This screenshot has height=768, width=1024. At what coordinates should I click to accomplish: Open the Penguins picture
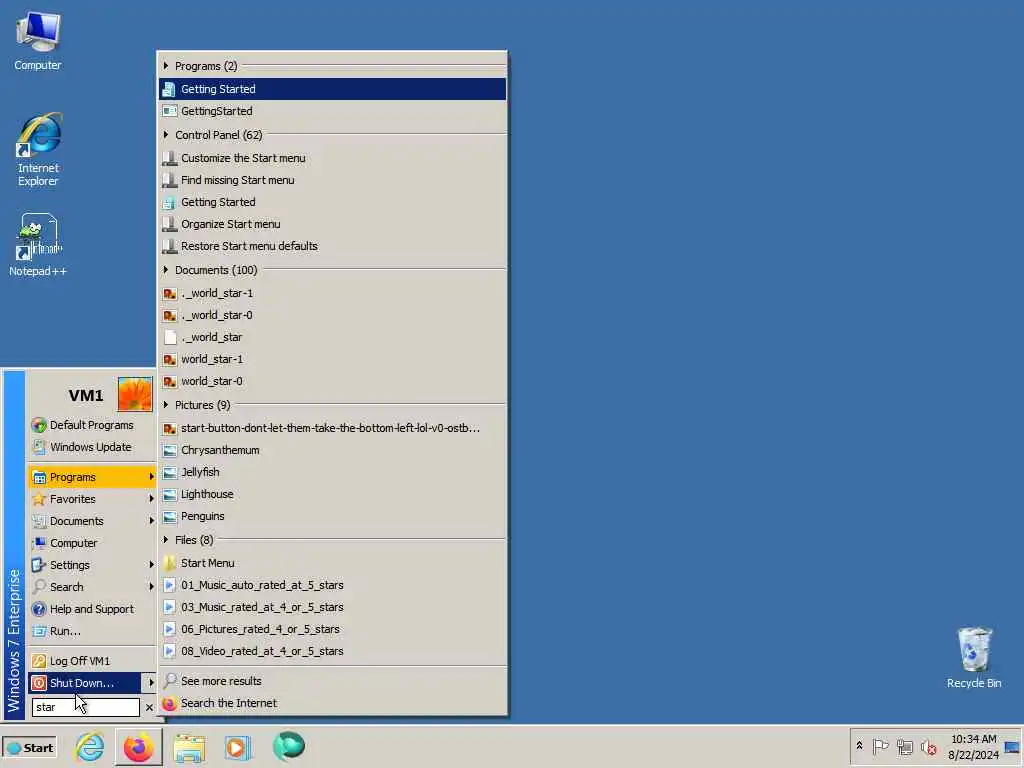pos(332,517)
